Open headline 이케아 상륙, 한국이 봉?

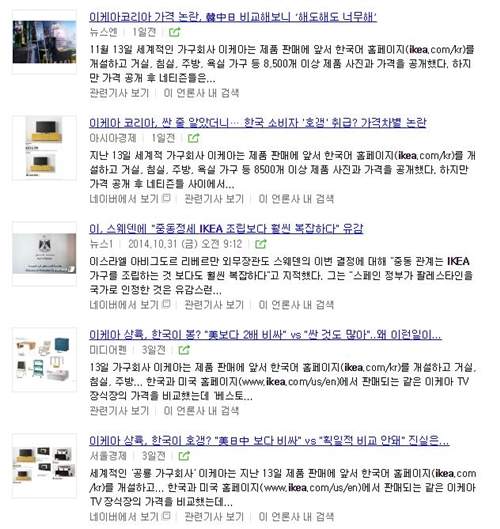pos(265,335)
